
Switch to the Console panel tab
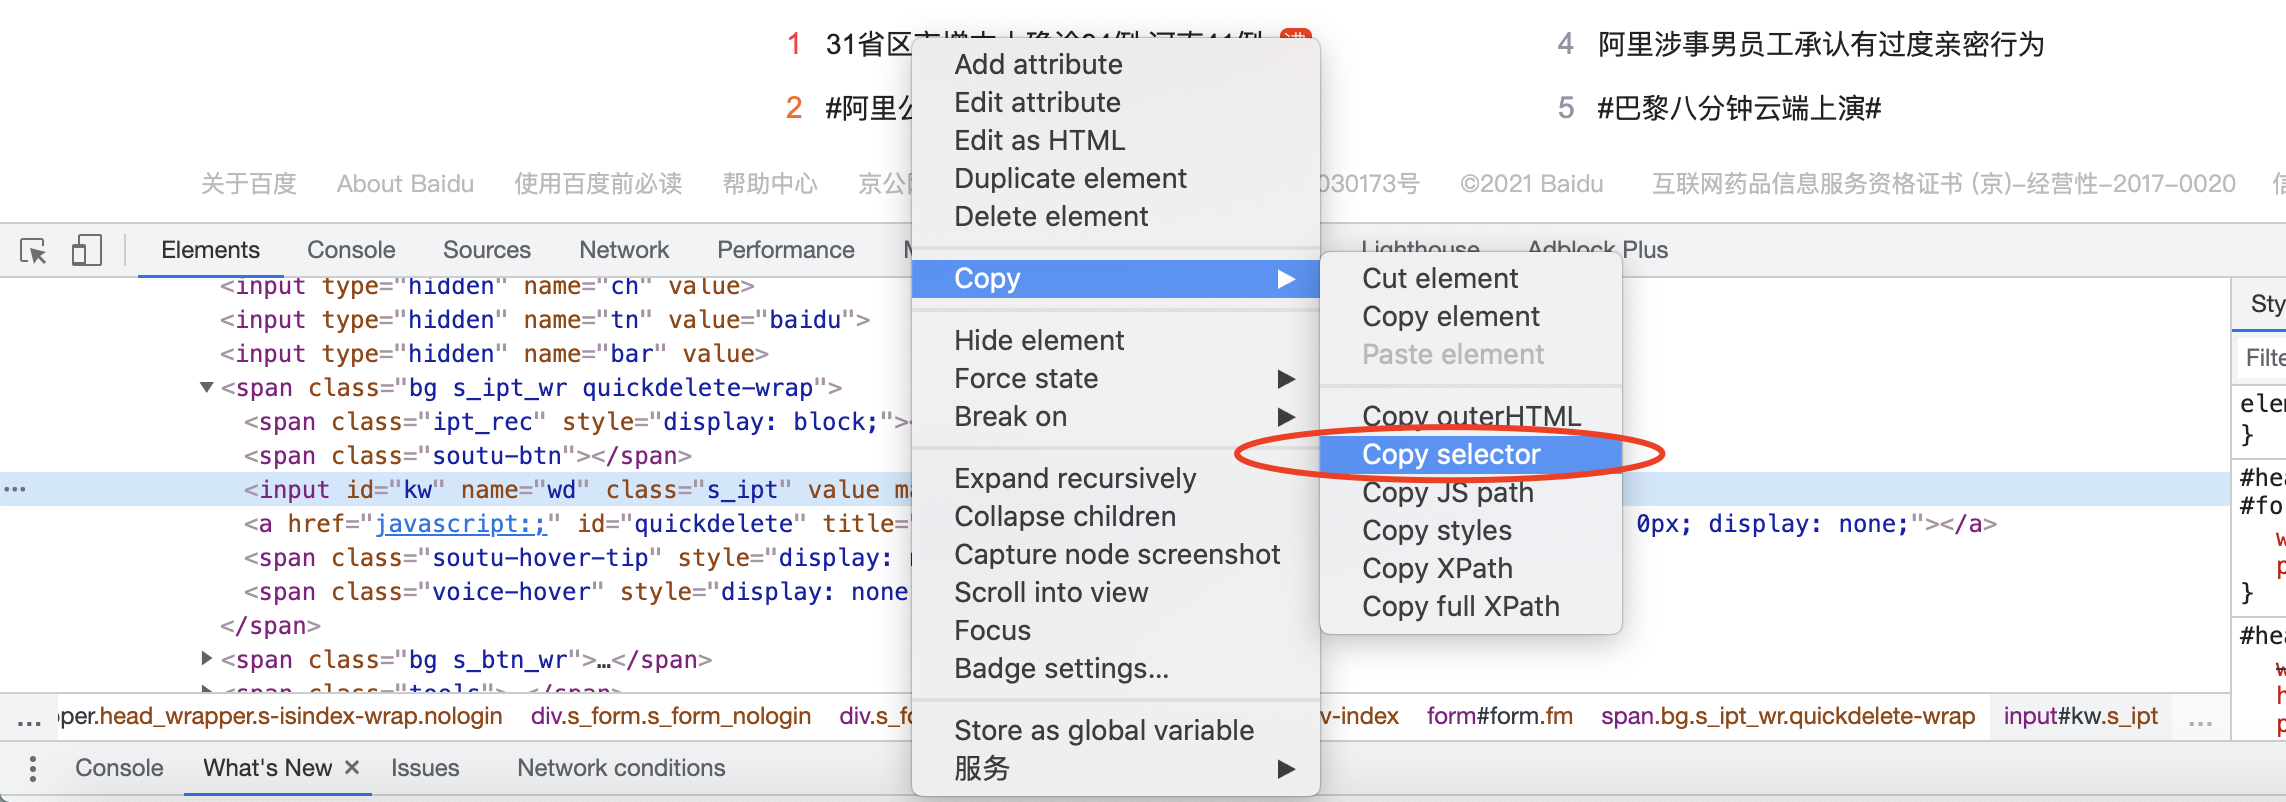(351, 250)
